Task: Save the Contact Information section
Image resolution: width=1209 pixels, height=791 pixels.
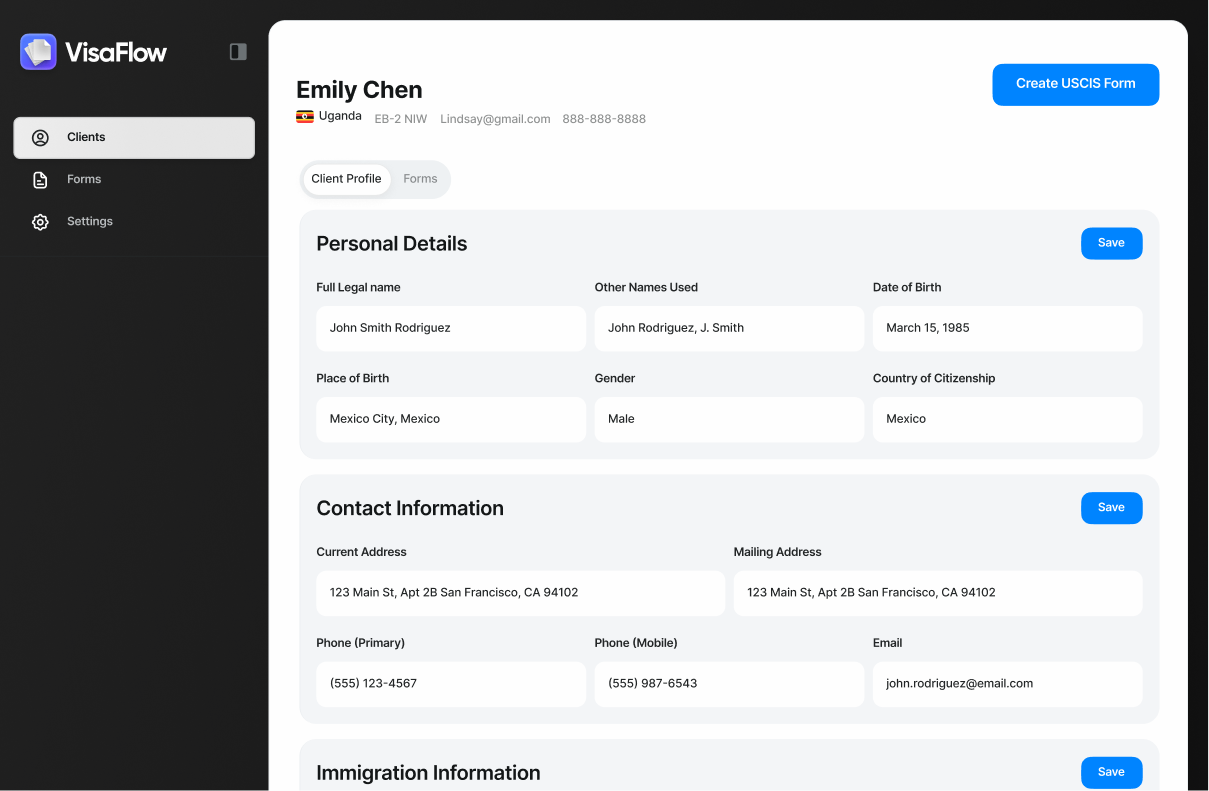Action: 1111,507
